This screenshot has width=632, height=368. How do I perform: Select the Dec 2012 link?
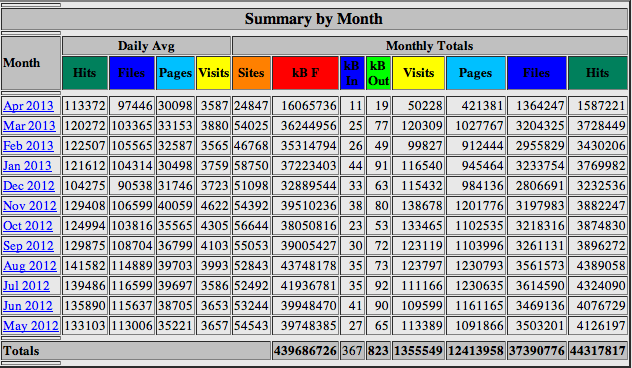(x=29, y=185)
